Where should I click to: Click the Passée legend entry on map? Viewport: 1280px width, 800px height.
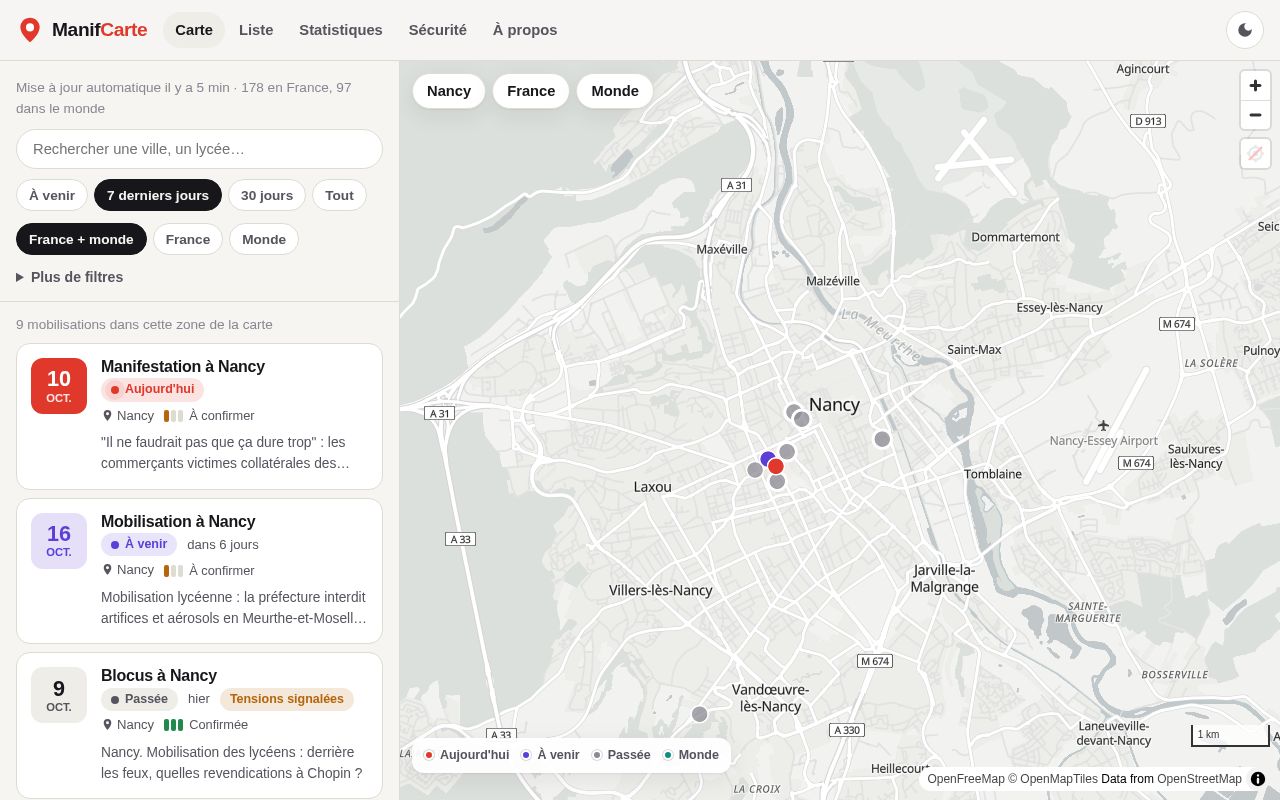click(621, 755)
